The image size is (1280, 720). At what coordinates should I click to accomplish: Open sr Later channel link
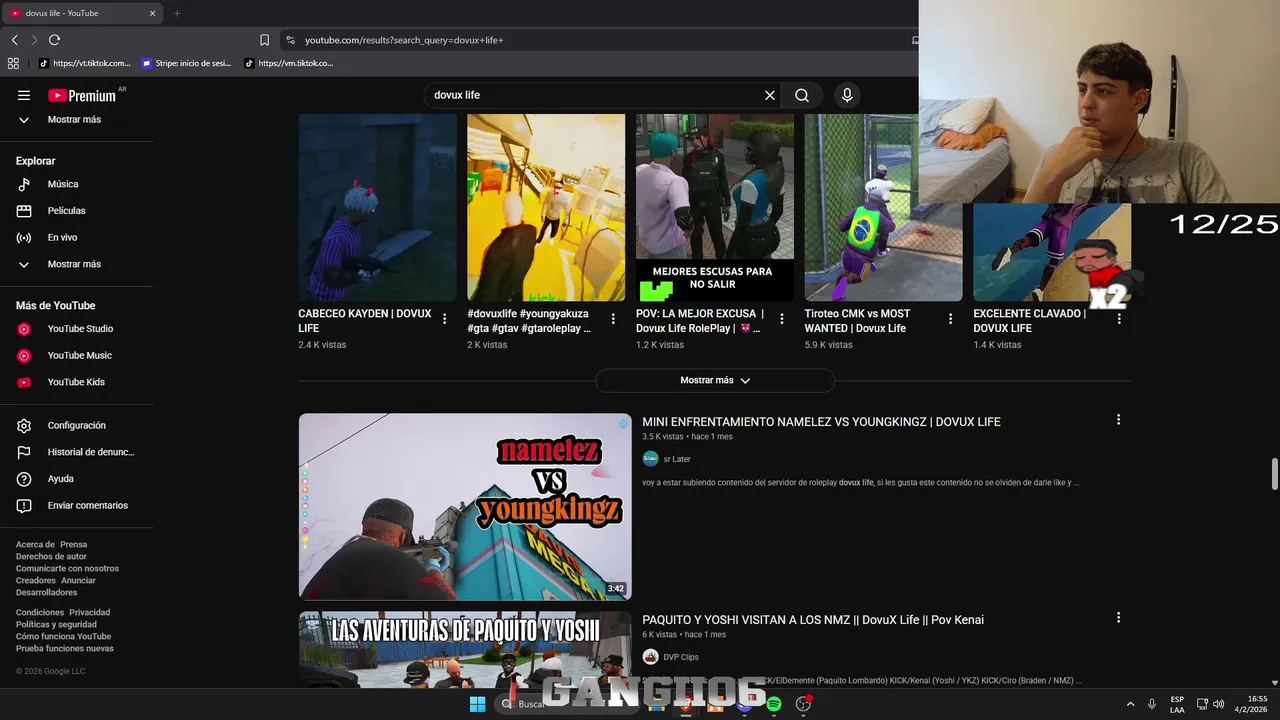tap(677, 459)
